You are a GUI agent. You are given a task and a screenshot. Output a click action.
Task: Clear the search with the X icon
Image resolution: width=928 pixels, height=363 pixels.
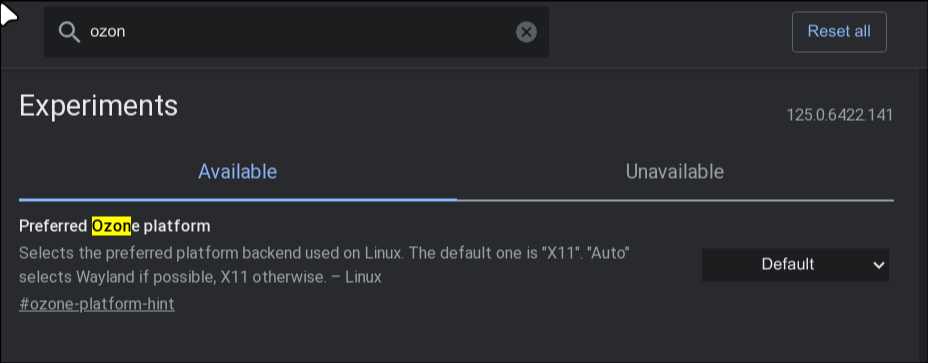526,31
